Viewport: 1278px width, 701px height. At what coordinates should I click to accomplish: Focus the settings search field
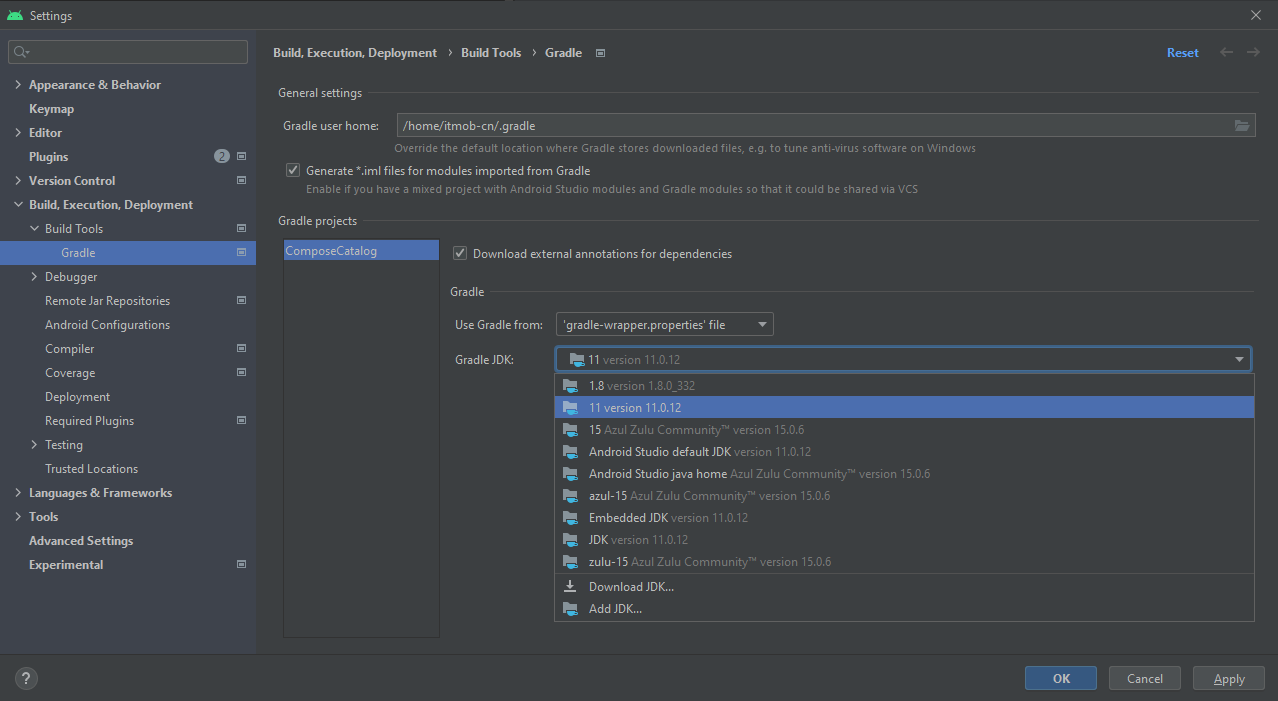click(128, 52)
